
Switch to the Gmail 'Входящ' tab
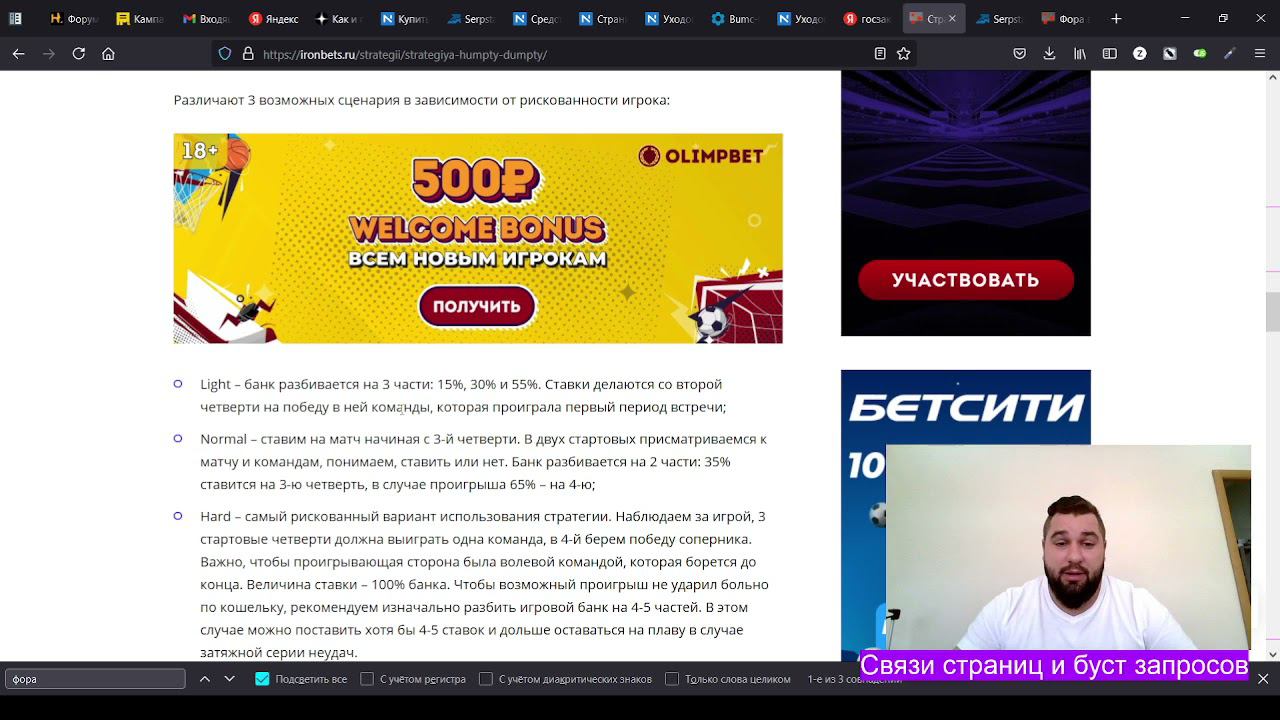[206, 18]
